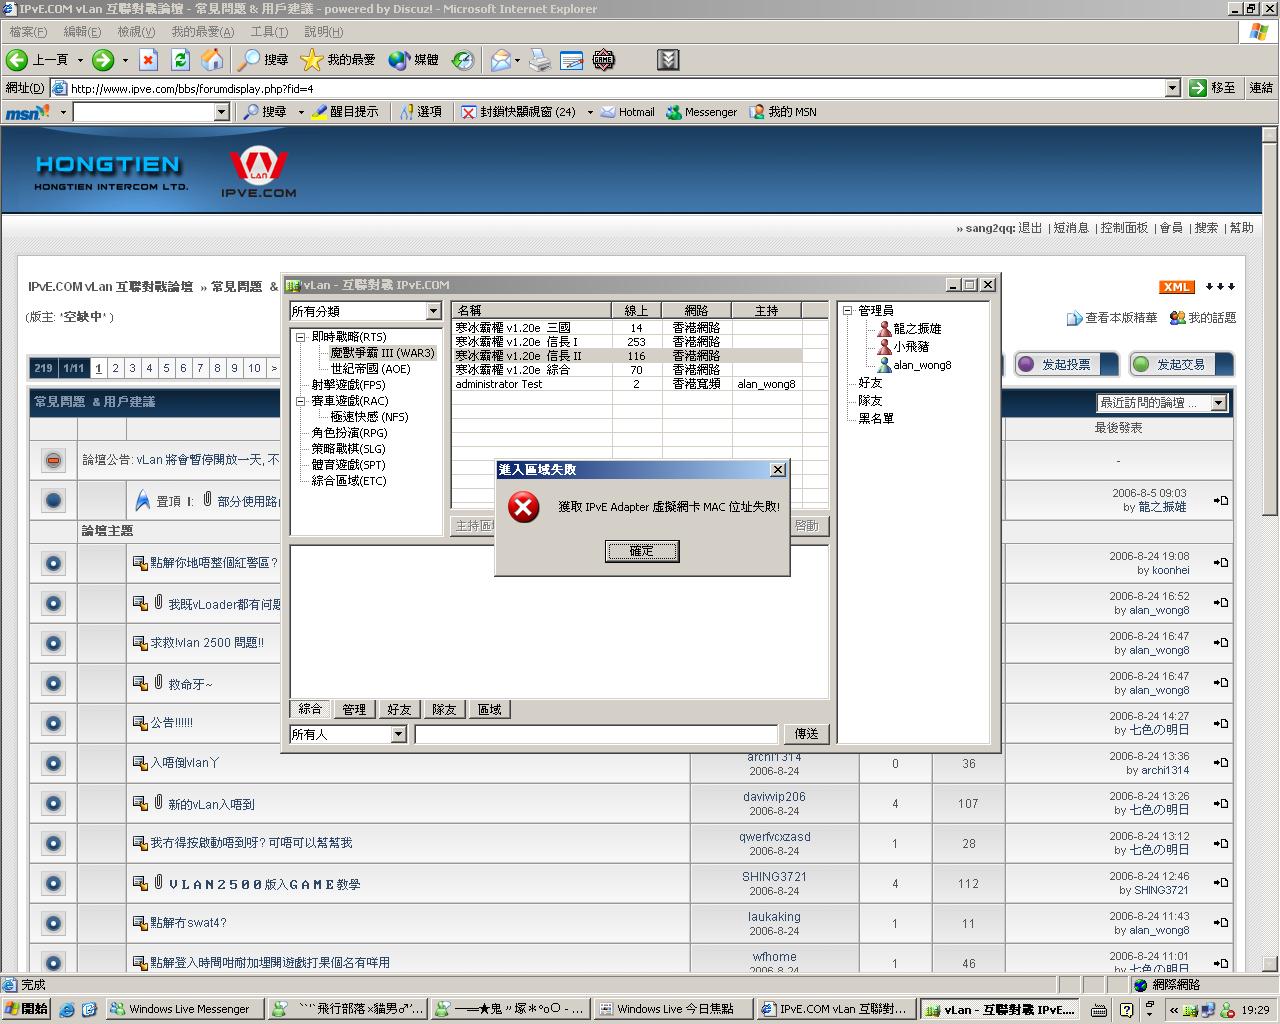The width and height of the screenshot is (1280, 1024).
Task: Click the thread icon beside 點解你地唔整個紅警區
Action: [140, 563]
